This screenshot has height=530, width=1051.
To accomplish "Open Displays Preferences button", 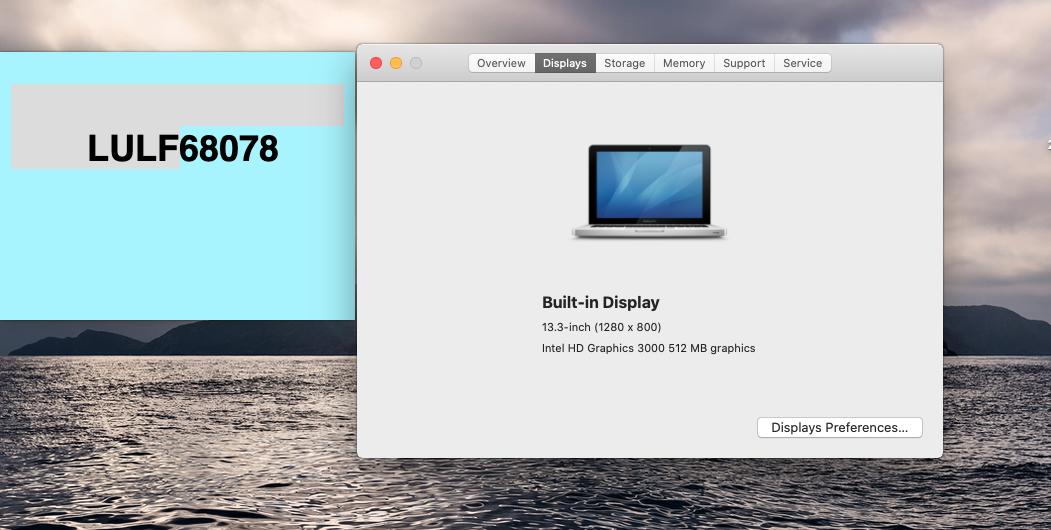I will [840, 427].
